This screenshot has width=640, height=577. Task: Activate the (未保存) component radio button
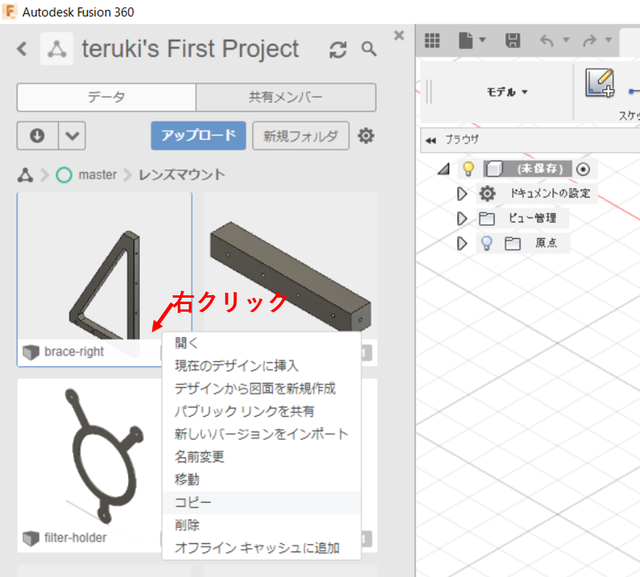pyautogui.click(x=583, y=169)
